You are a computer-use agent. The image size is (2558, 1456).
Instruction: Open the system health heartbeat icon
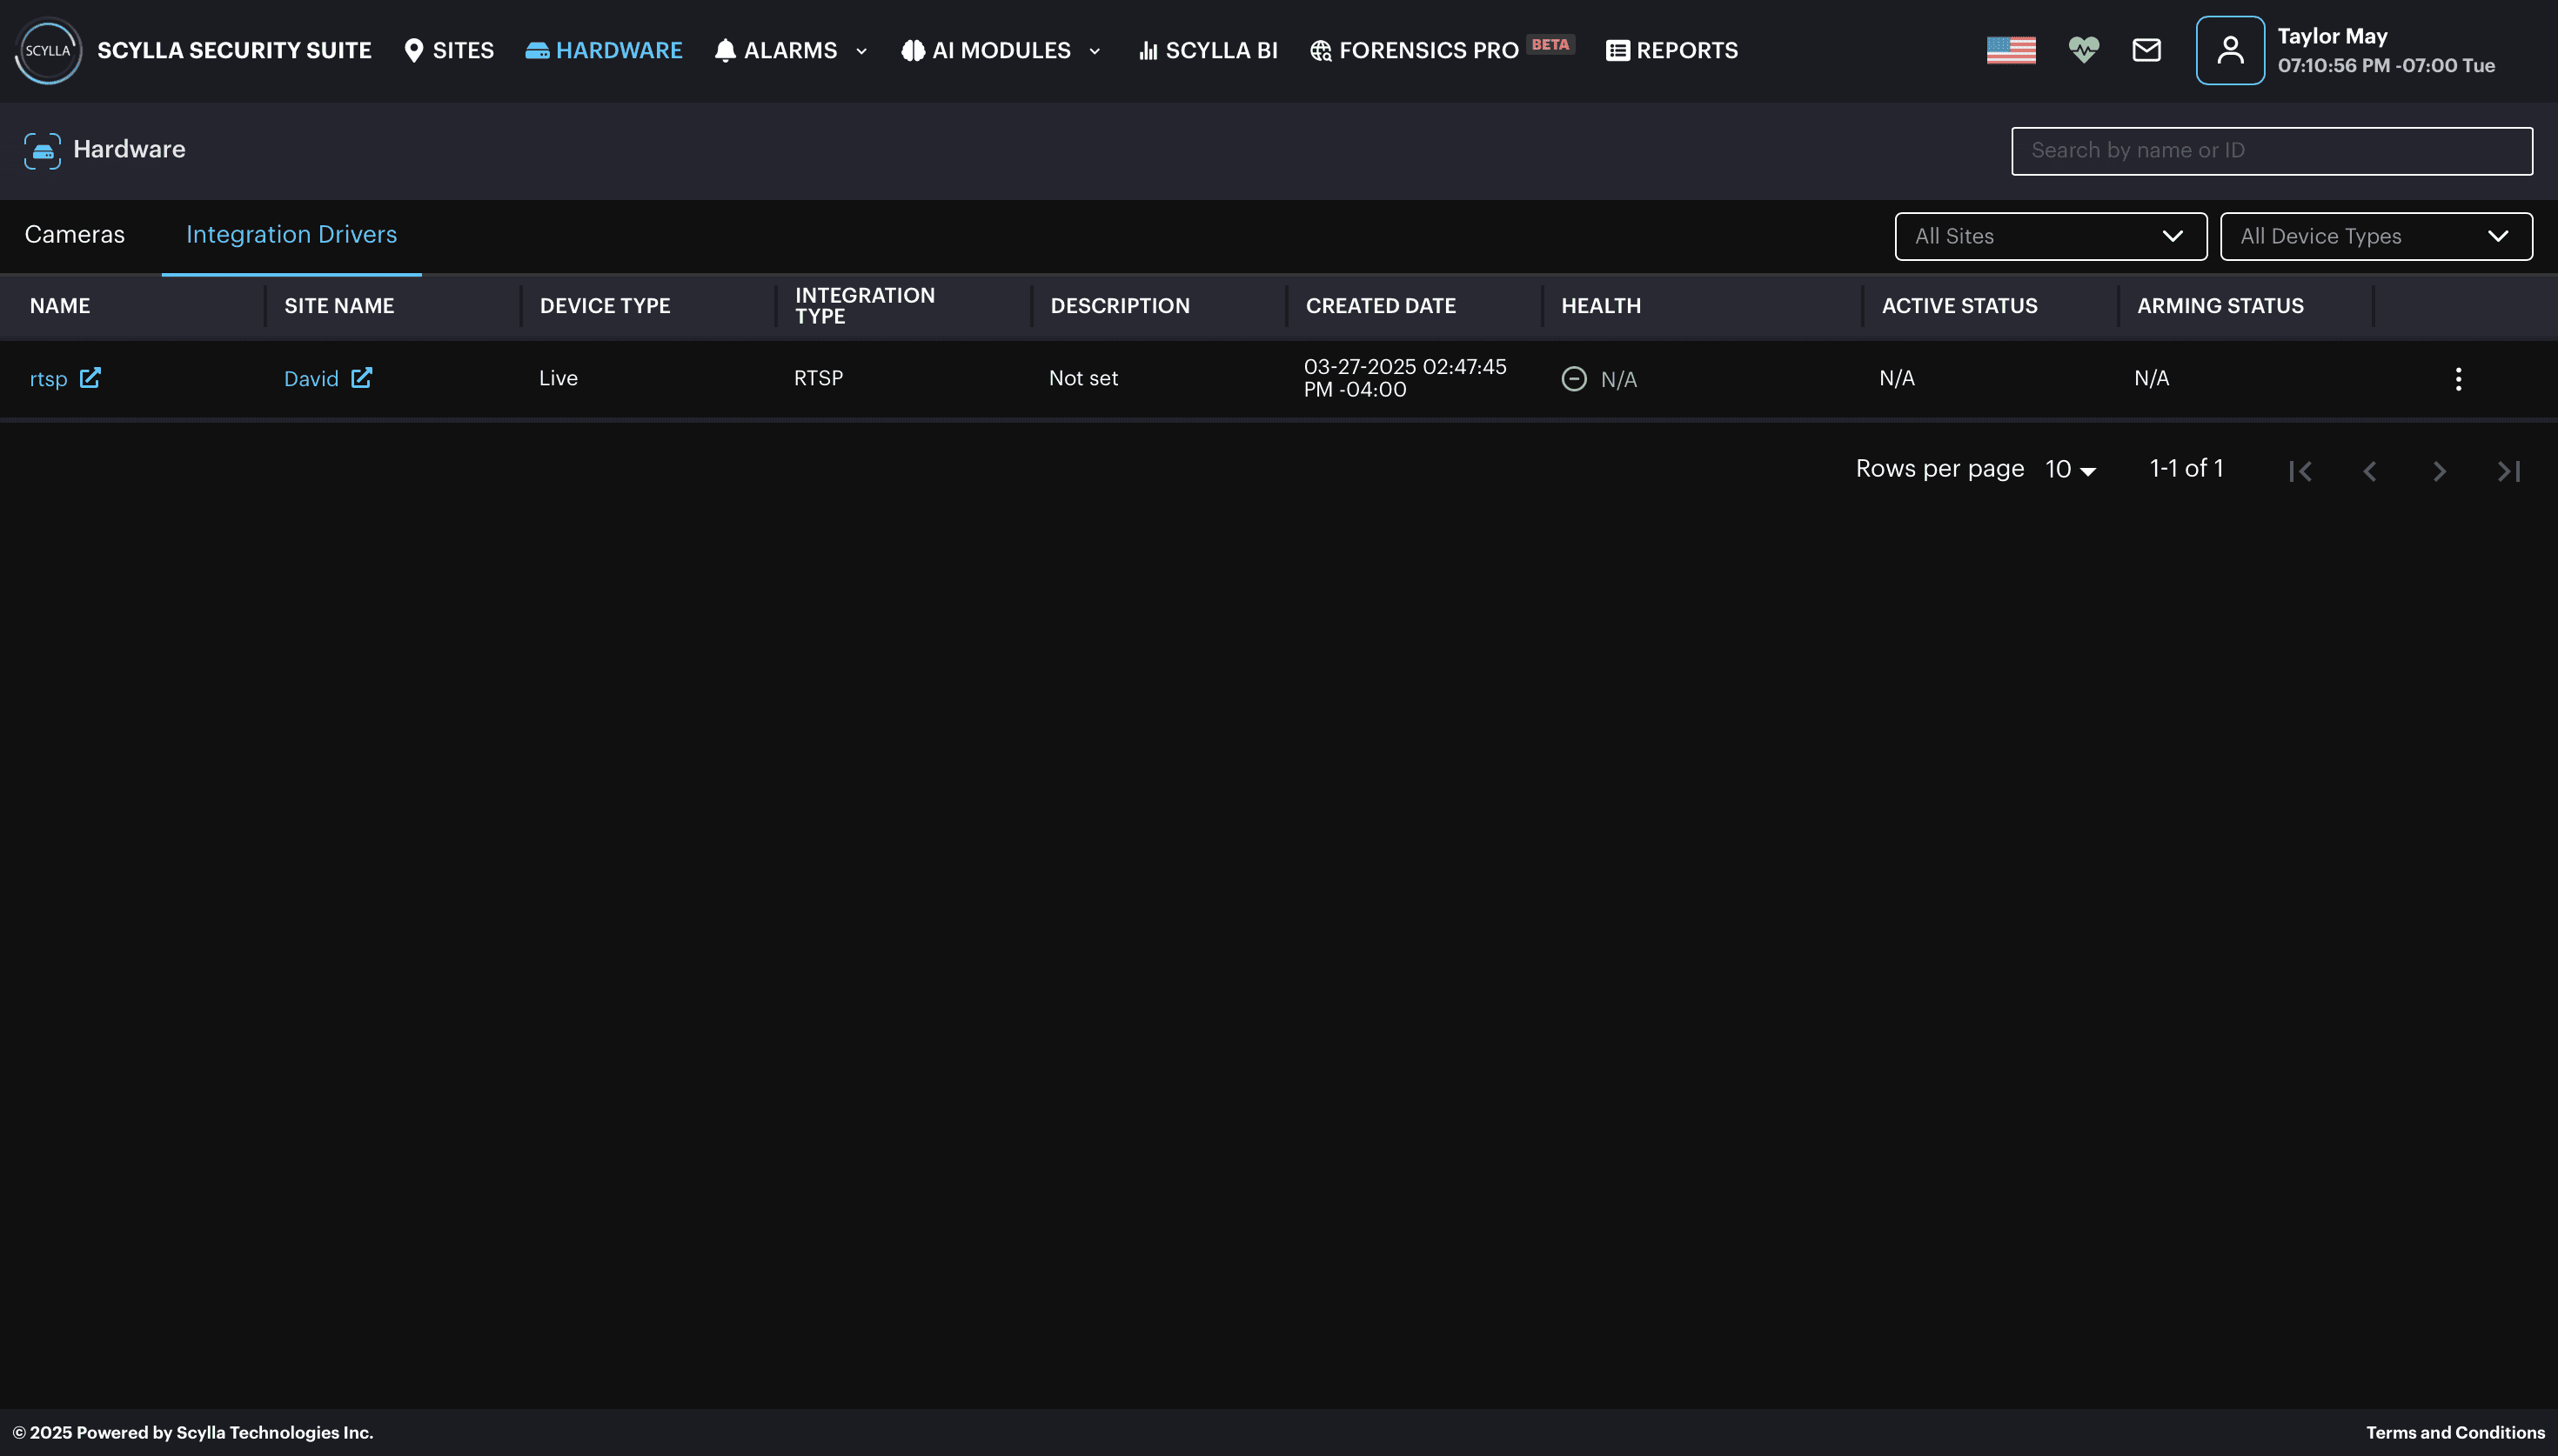(x=2083, y=50)
